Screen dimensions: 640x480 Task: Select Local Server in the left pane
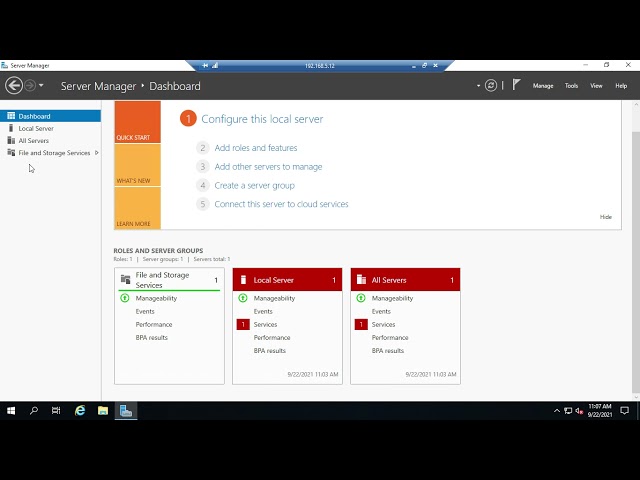[x=50, y=129]
